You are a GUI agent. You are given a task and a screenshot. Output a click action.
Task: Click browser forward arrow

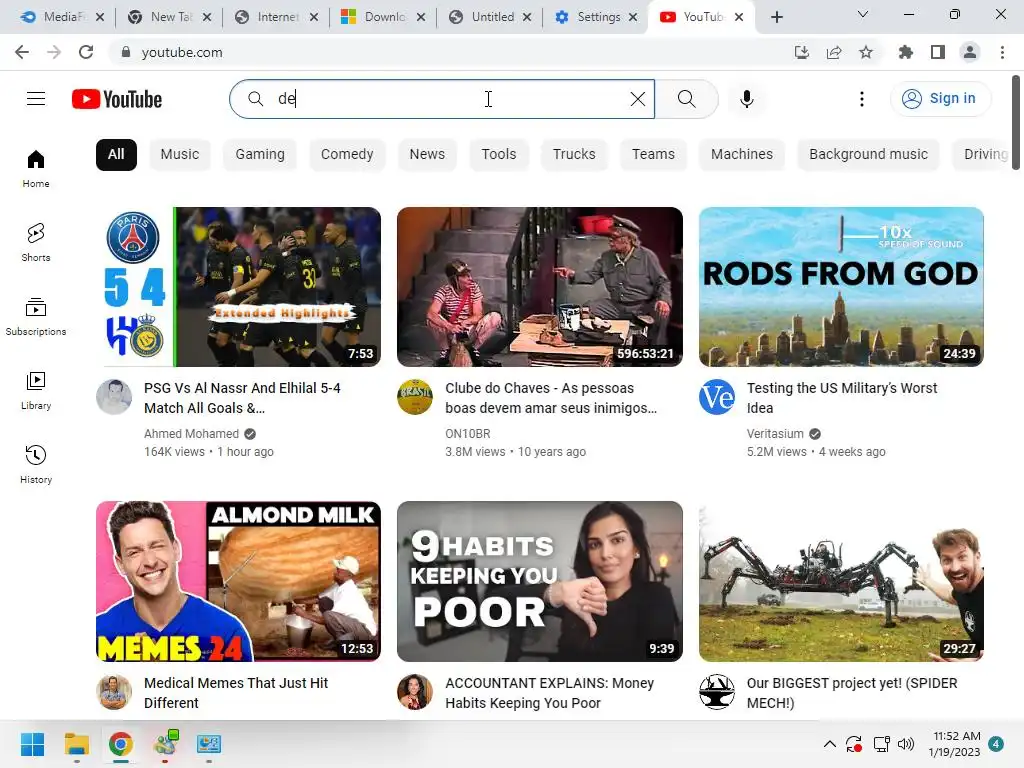pyautogui.click(x=54, y=52)
